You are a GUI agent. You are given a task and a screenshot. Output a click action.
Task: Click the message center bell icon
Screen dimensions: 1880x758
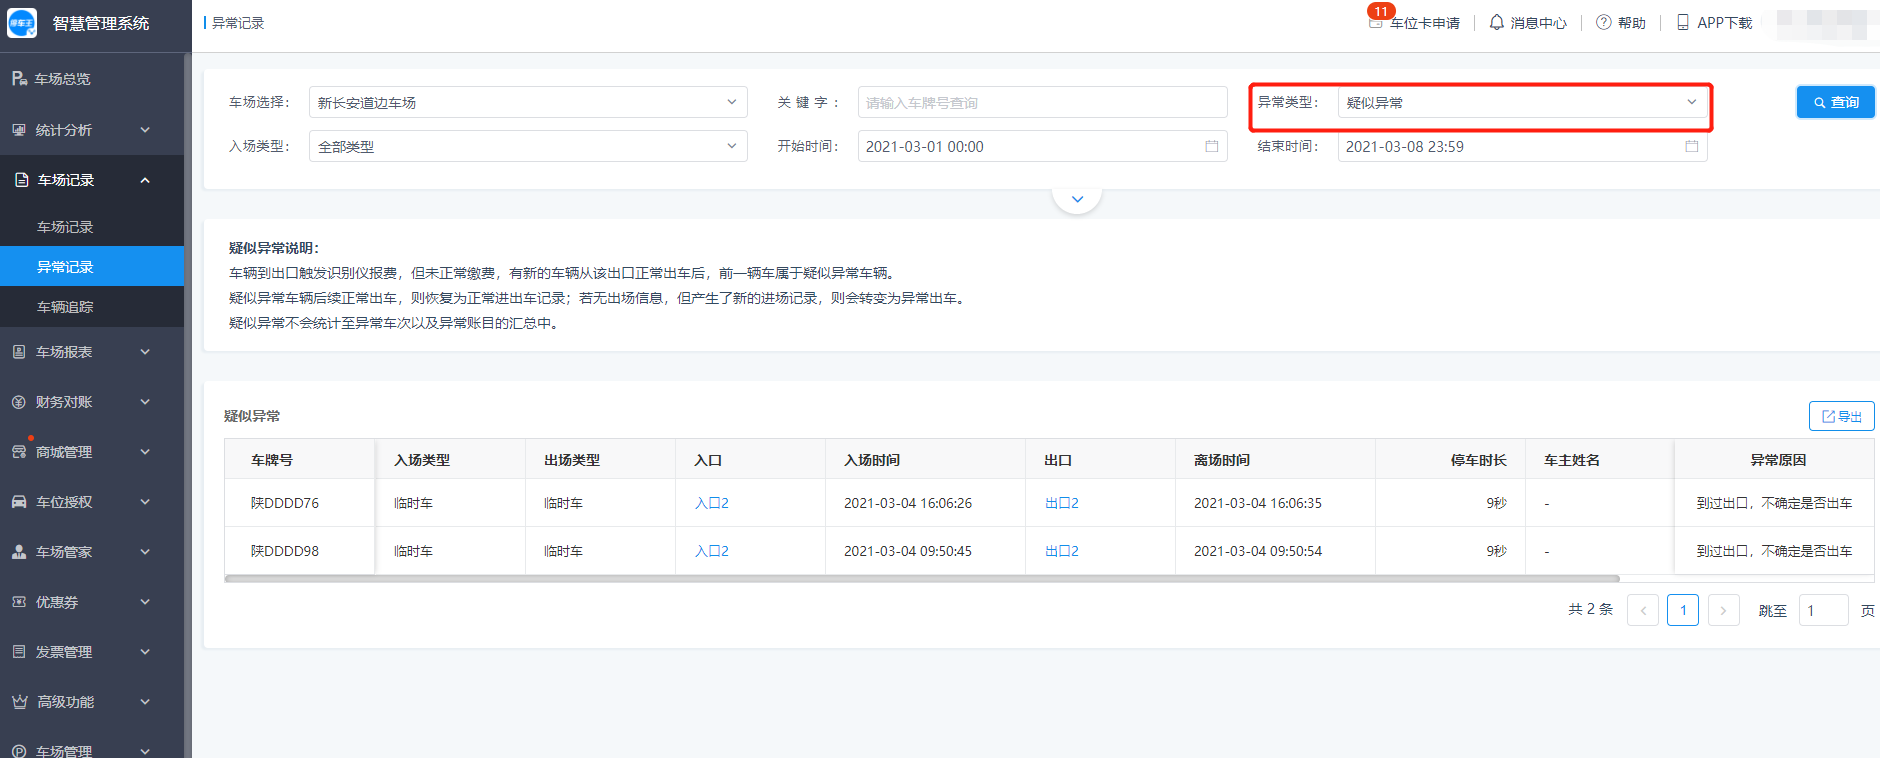tap(1496, 22)
